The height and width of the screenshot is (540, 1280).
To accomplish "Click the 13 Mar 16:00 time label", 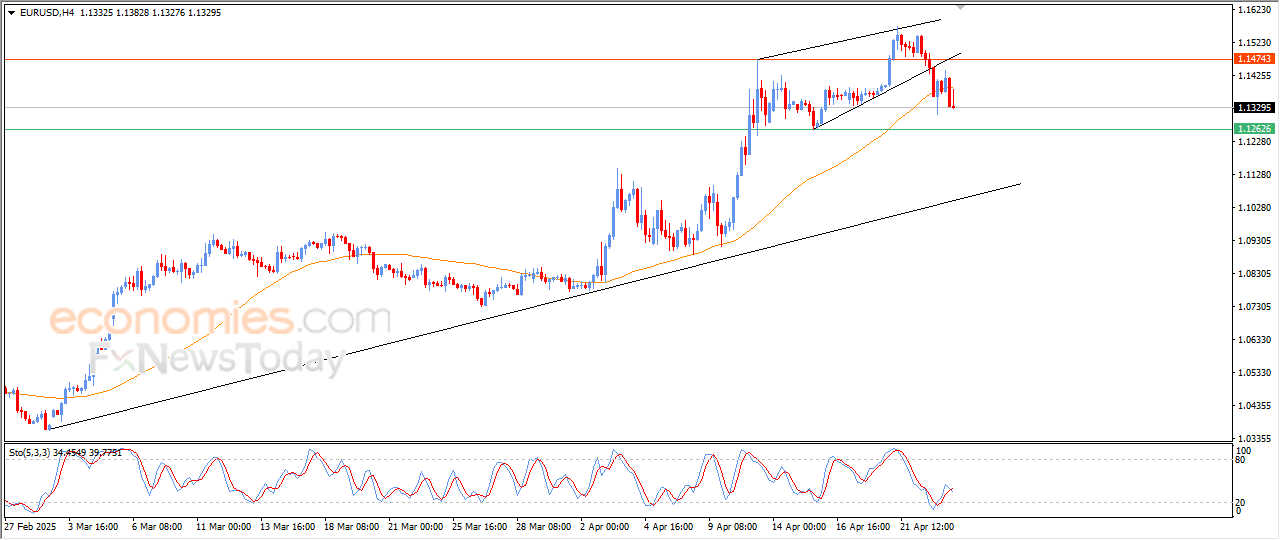I will pos(287,525).
